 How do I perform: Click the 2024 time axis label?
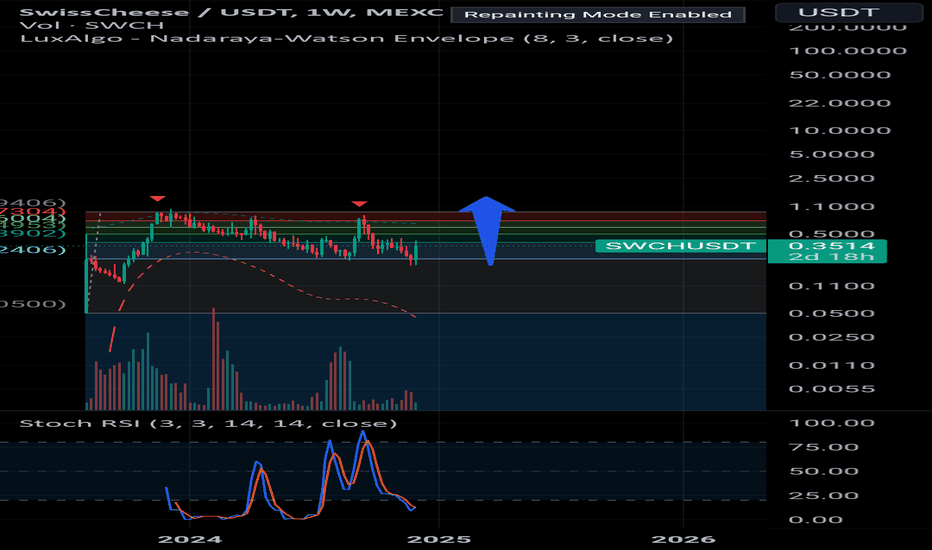coord(190,540)
